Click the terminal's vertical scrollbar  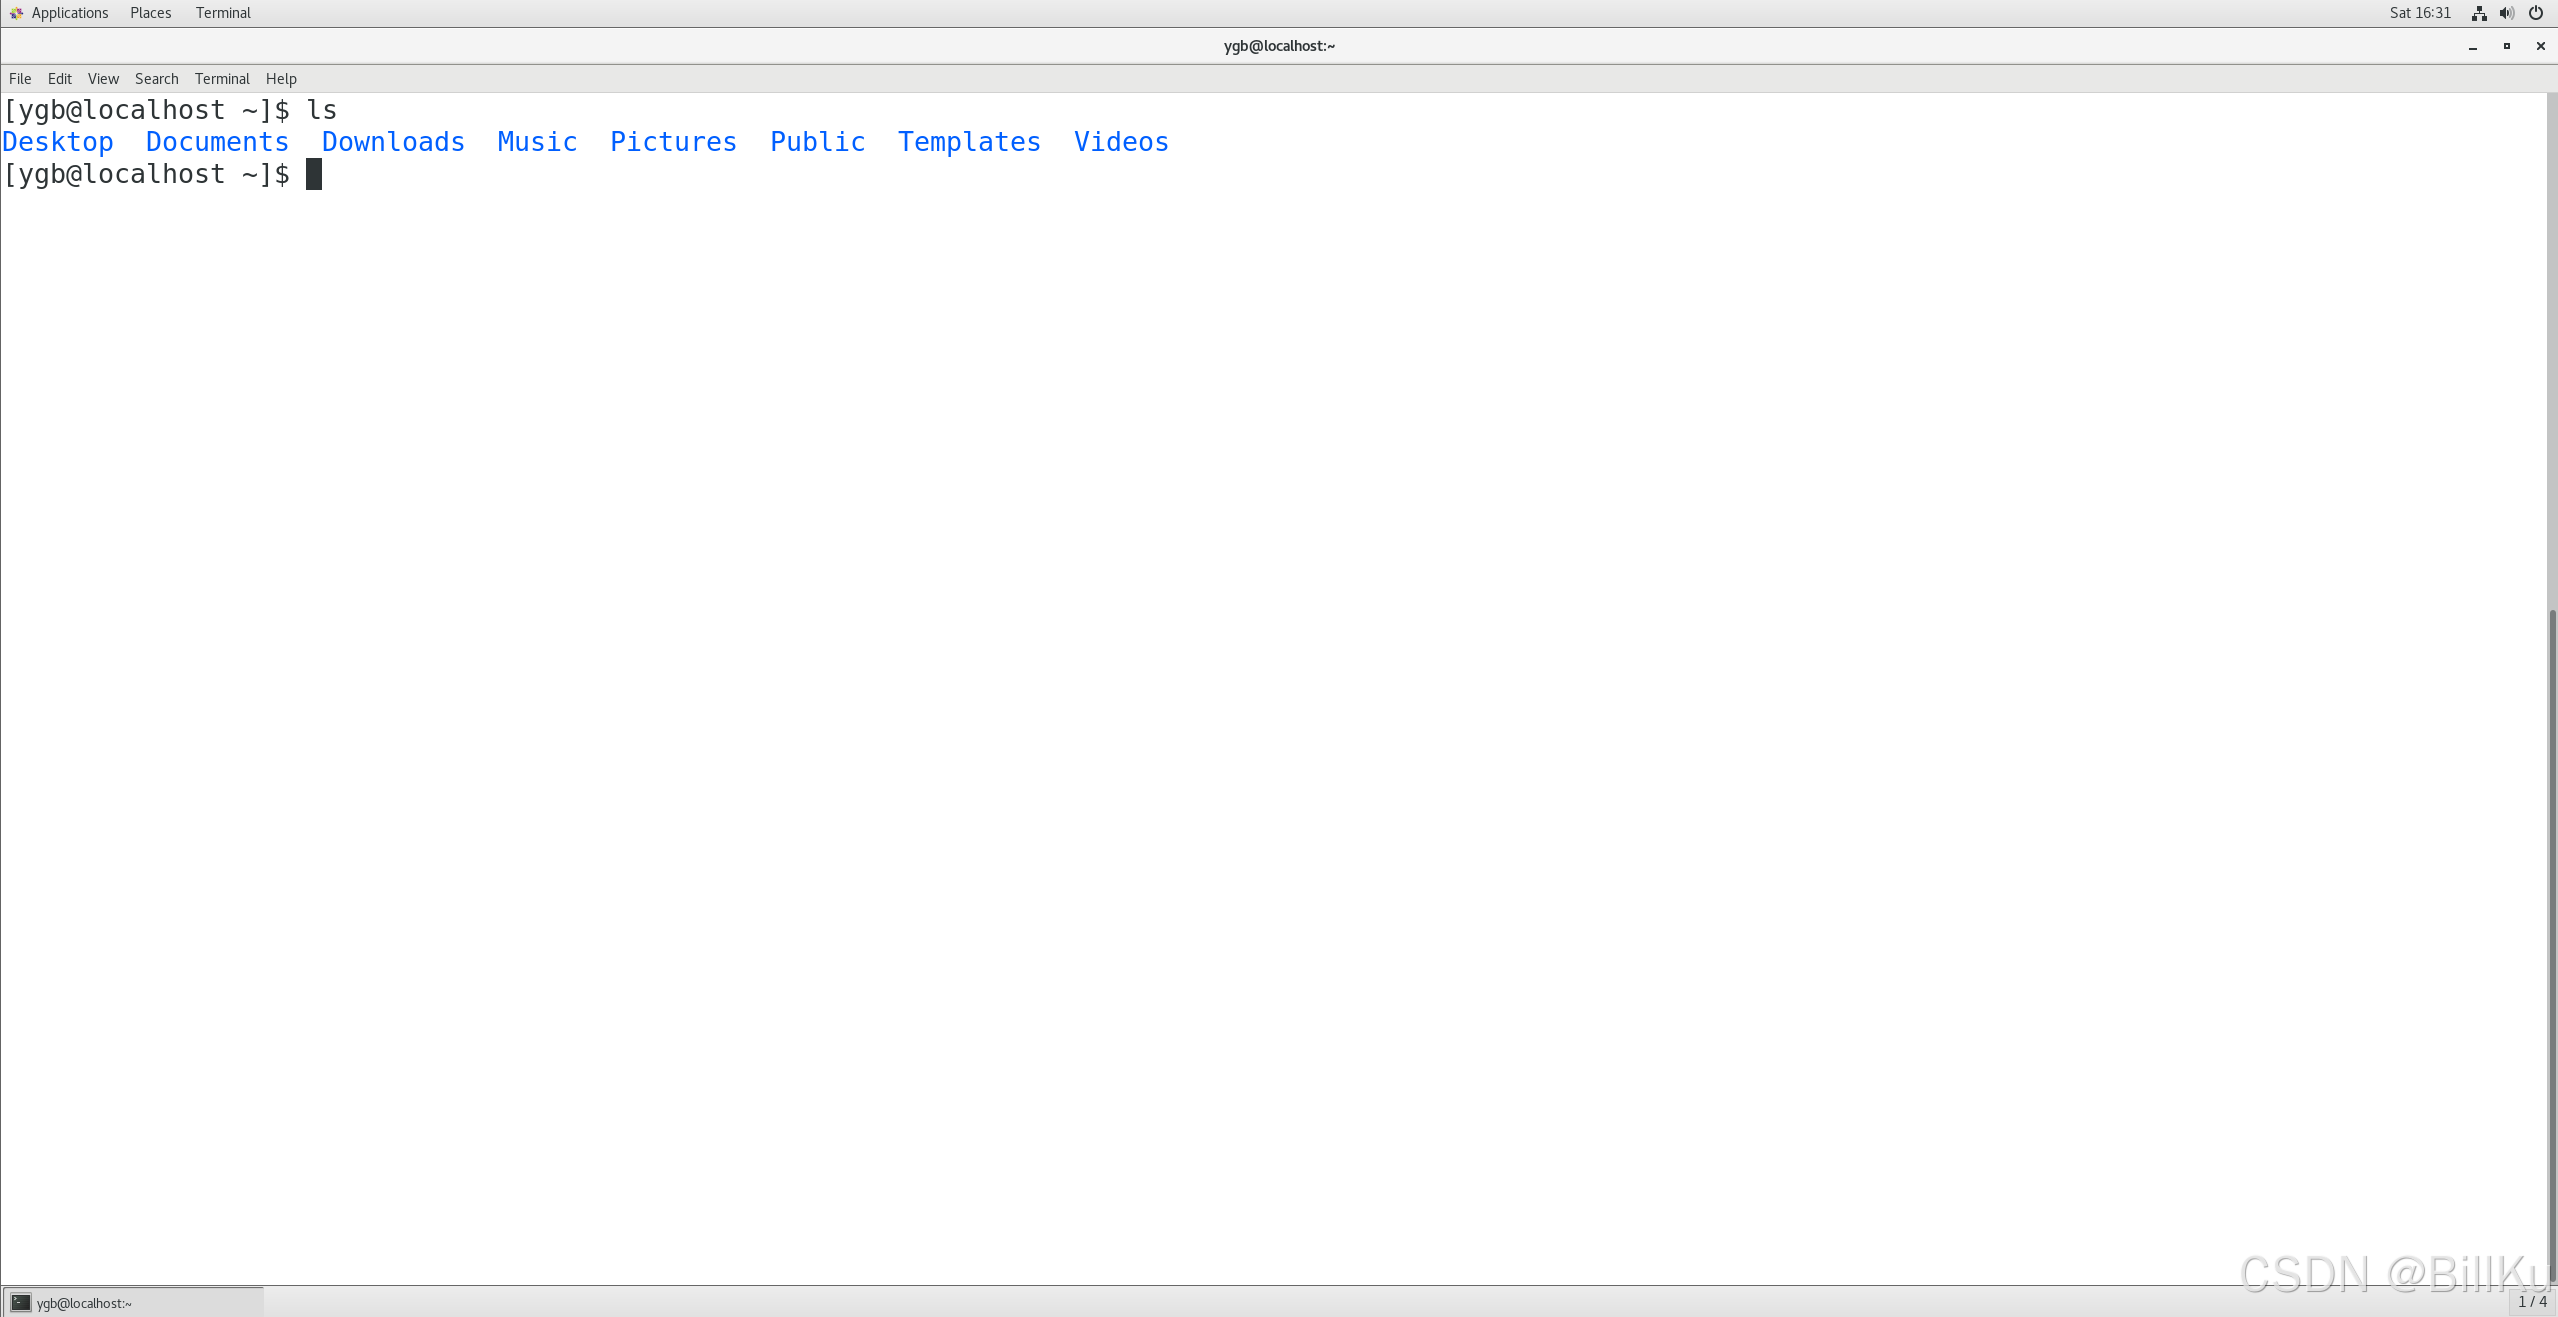[2551, 940]
